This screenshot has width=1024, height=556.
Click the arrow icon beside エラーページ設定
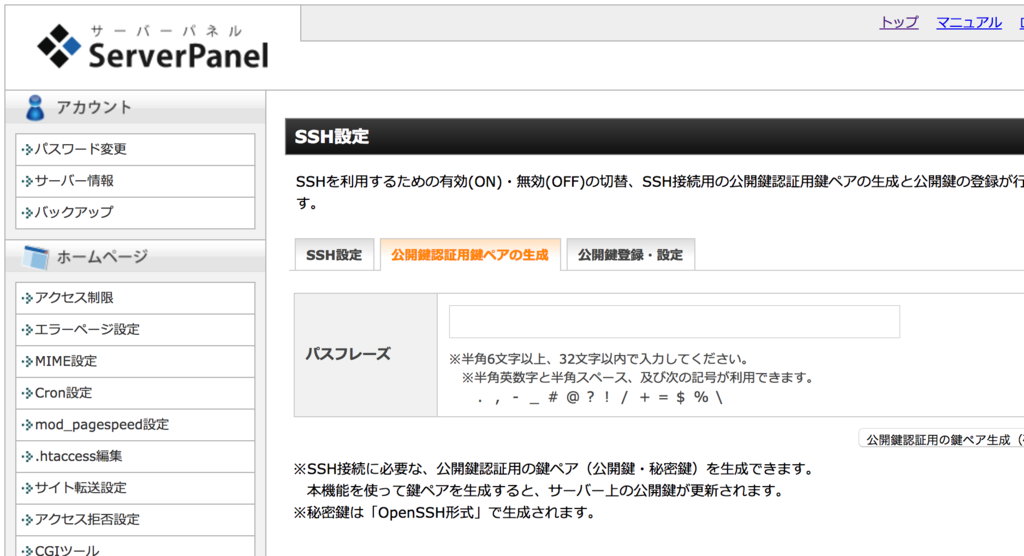[x=27, y=330]
